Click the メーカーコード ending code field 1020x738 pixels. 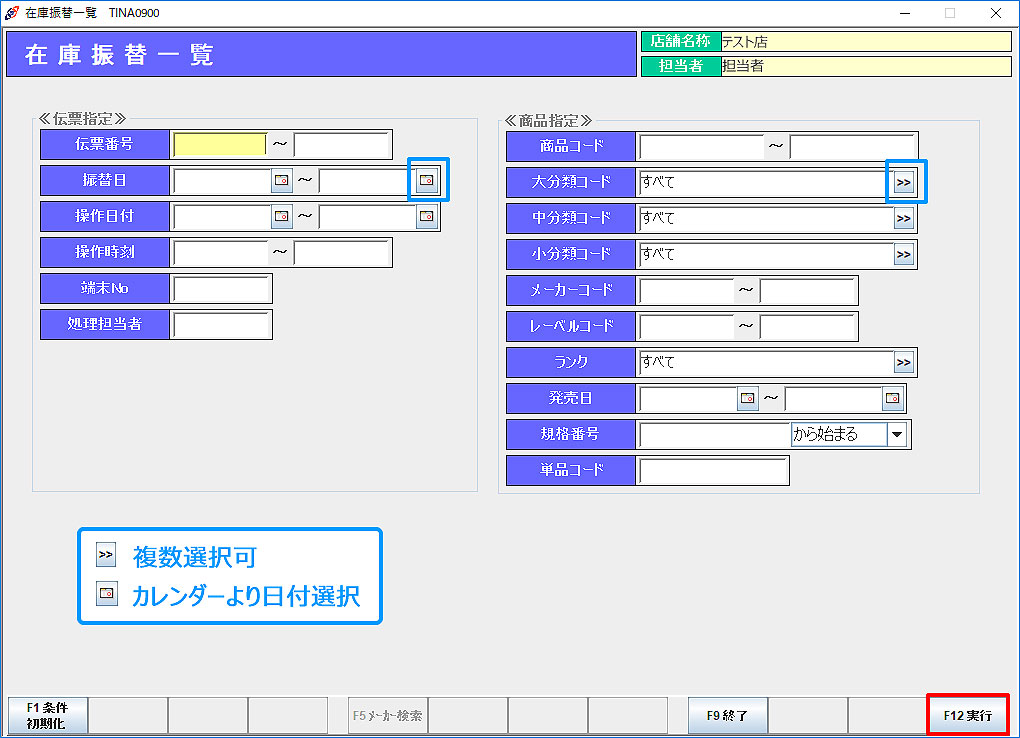coord(807,290)
